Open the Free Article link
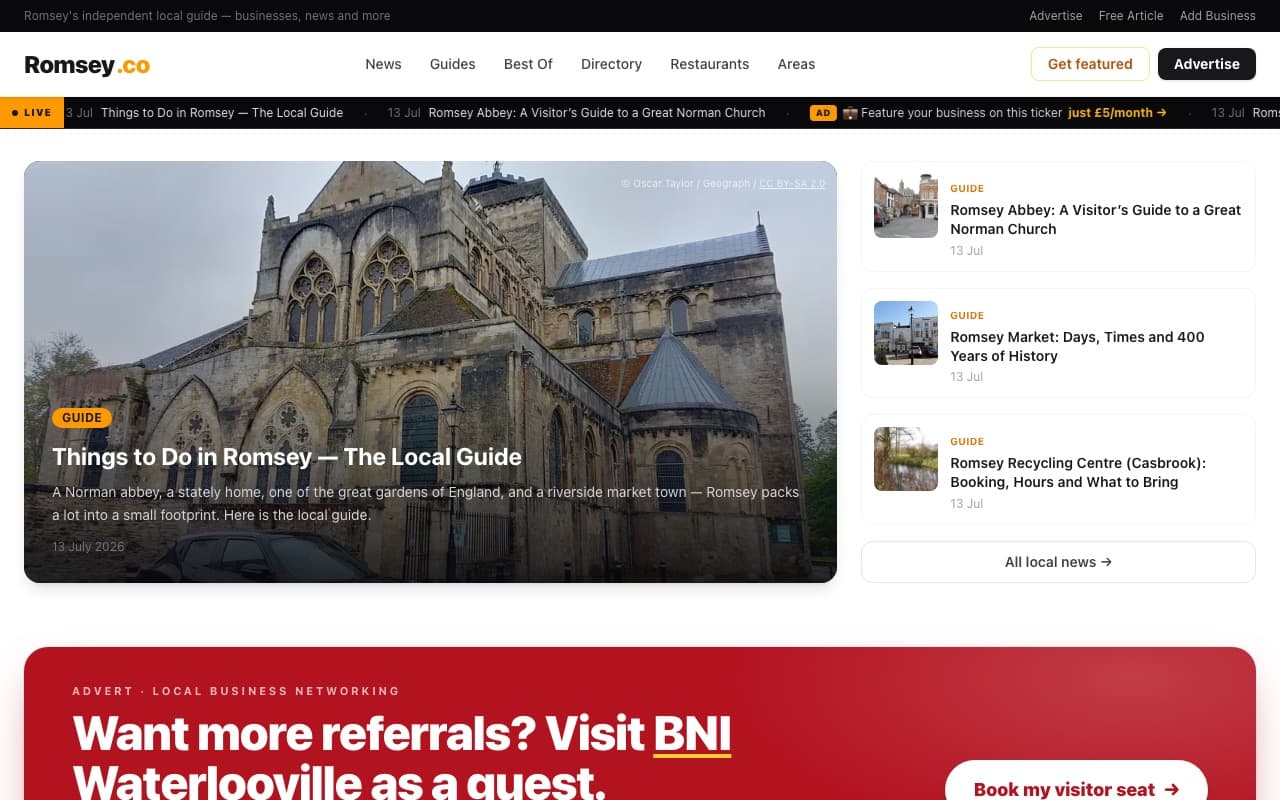The image size is (1280, 800). [x=1131, y=16]
